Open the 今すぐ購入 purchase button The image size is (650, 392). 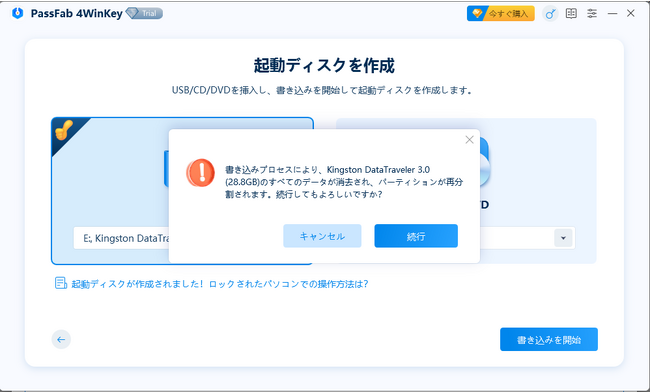pyautogui.click(x=501, y=14)
